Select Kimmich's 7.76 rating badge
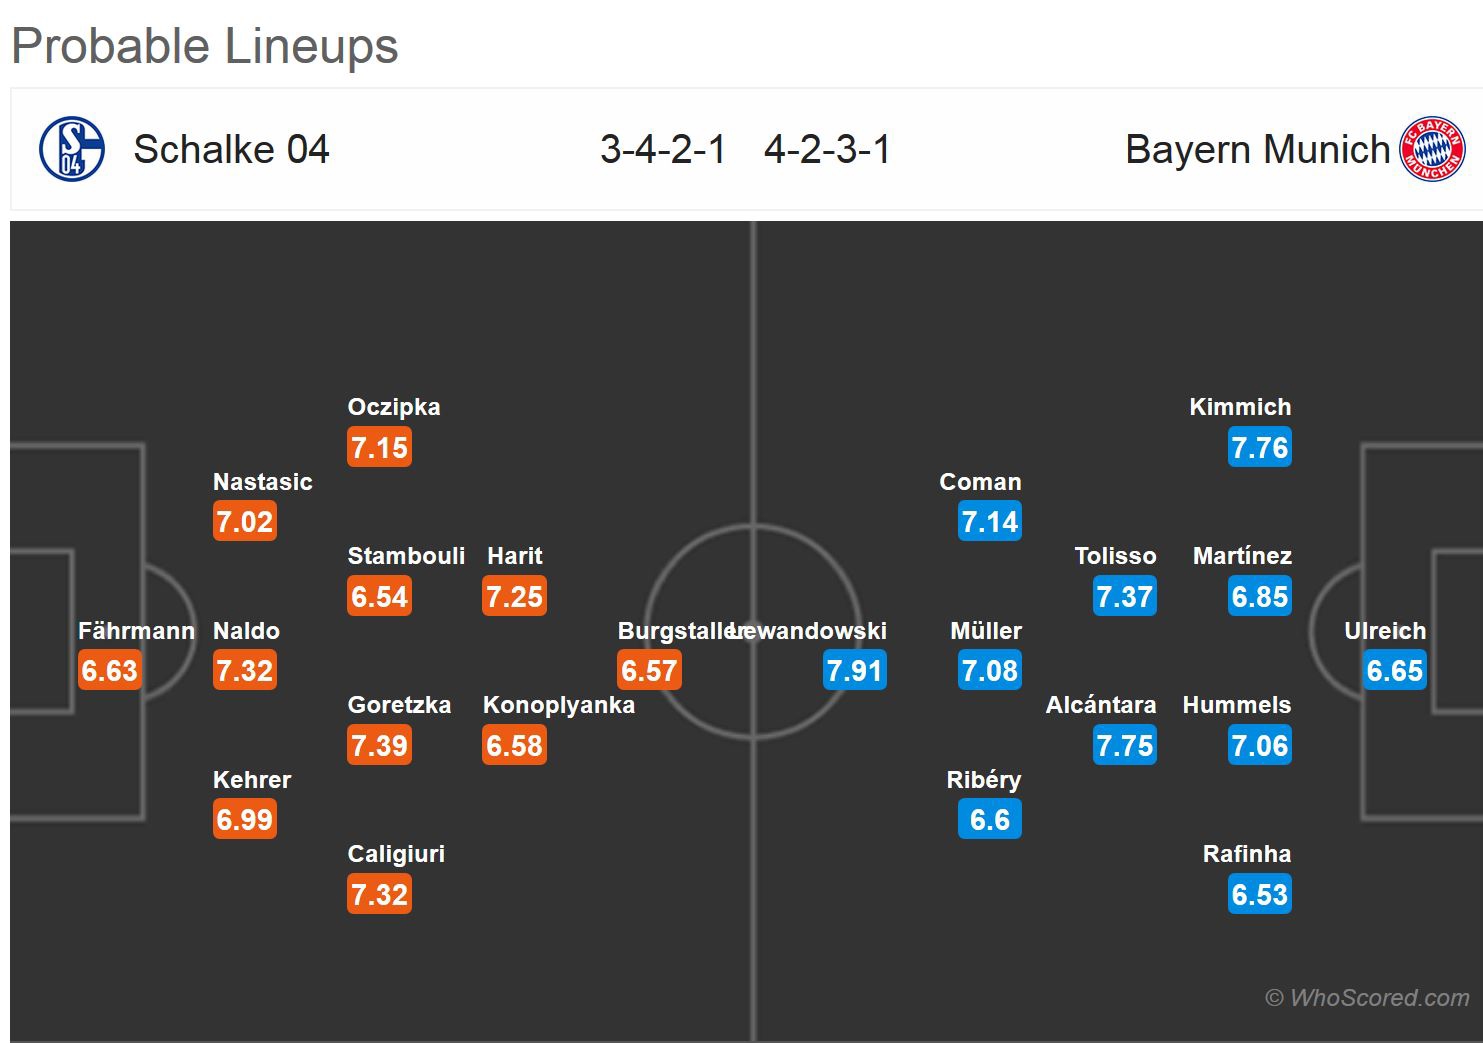This screenshot has height=1043, width=1483. pyautogui.click(x=1260, y=447)
